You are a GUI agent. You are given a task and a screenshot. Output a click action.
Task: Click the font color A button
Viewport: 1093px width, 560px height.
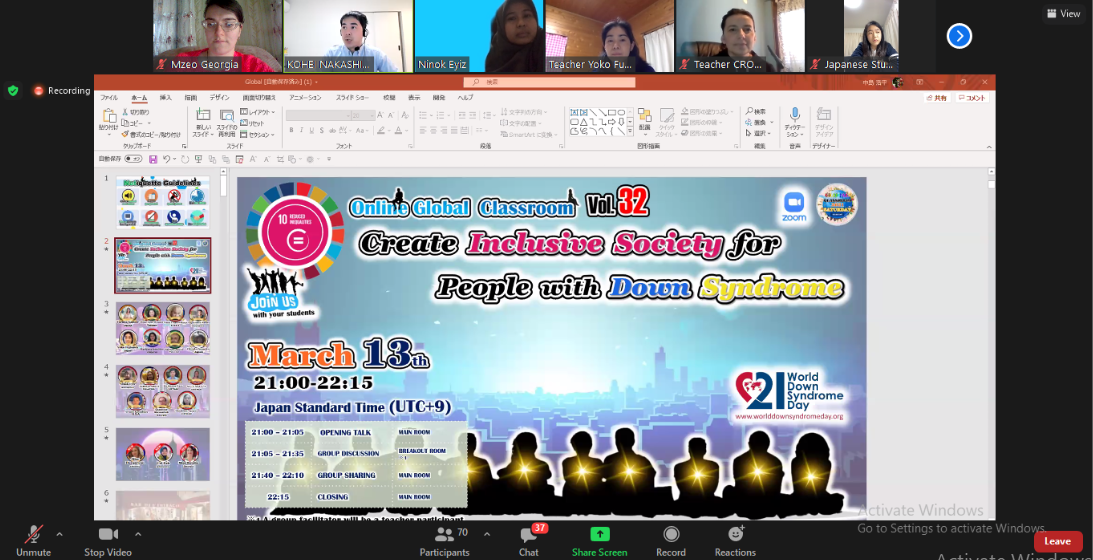[x=398, y=130]
